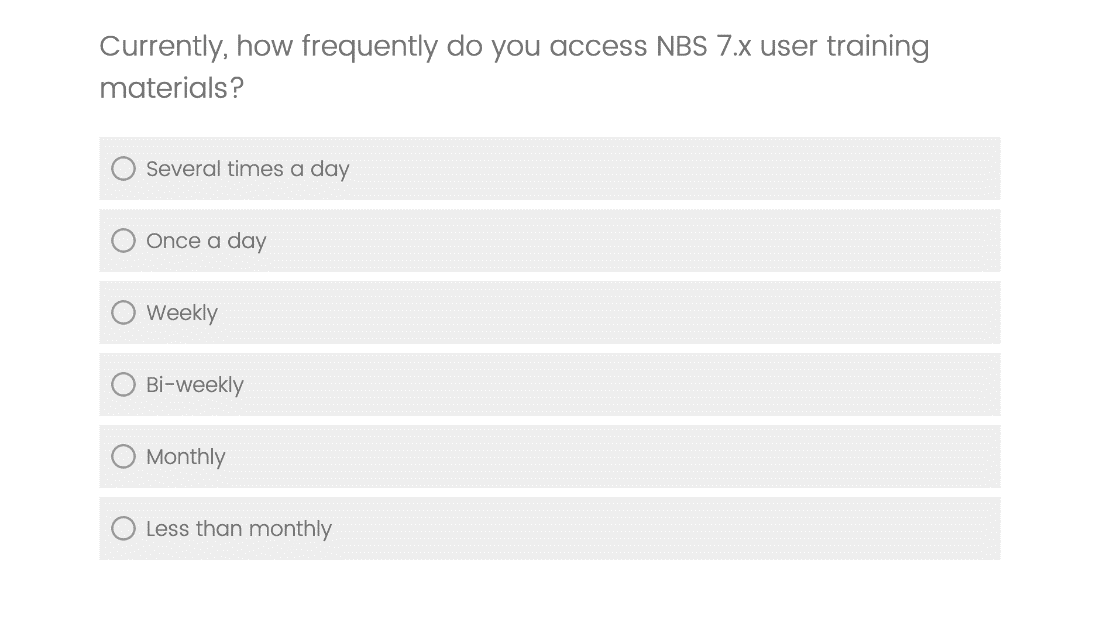Click the "Several times a day" label text
1100x619 pixels.
pos(247,169)
